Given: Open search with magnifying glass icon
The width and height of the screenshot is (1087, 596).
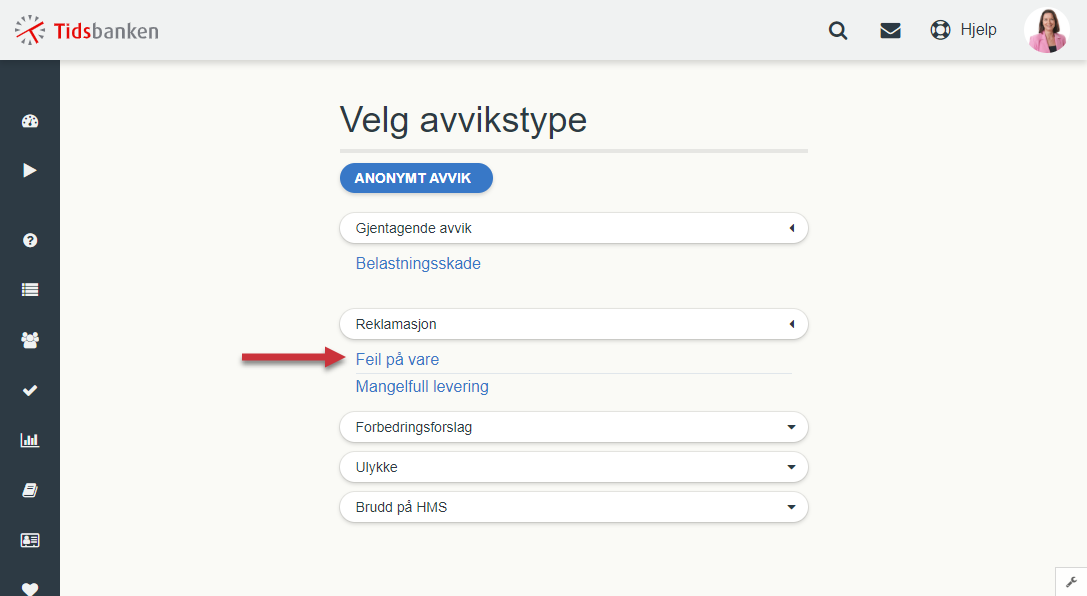Looking at the screenshot, I should tap(838, 30).
